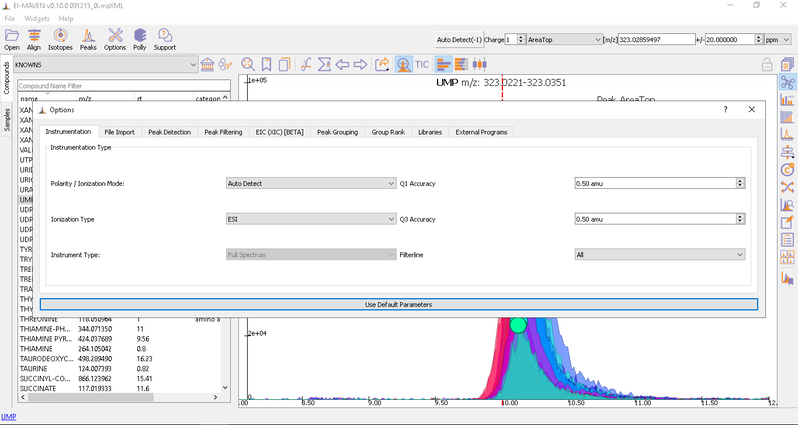Click the green peak circle marker on chart
The height and width of the screenshot is (425, 798).
(518, 325)
